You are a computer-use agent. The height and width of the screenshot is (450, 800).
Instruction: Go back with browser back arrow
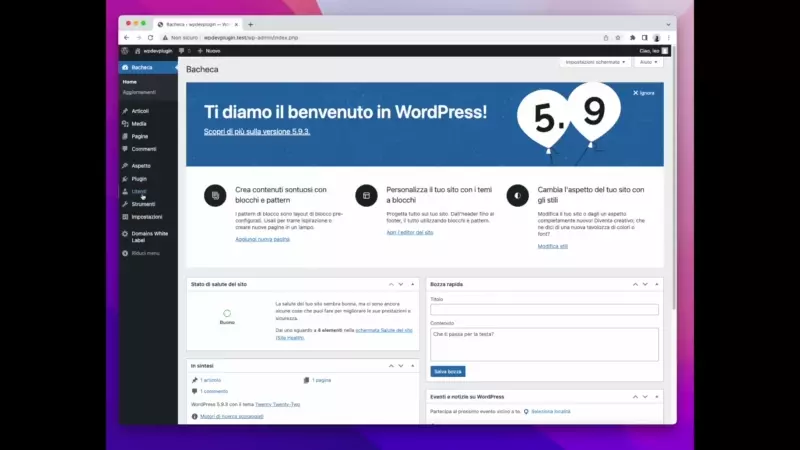click(x=127, y=38)
